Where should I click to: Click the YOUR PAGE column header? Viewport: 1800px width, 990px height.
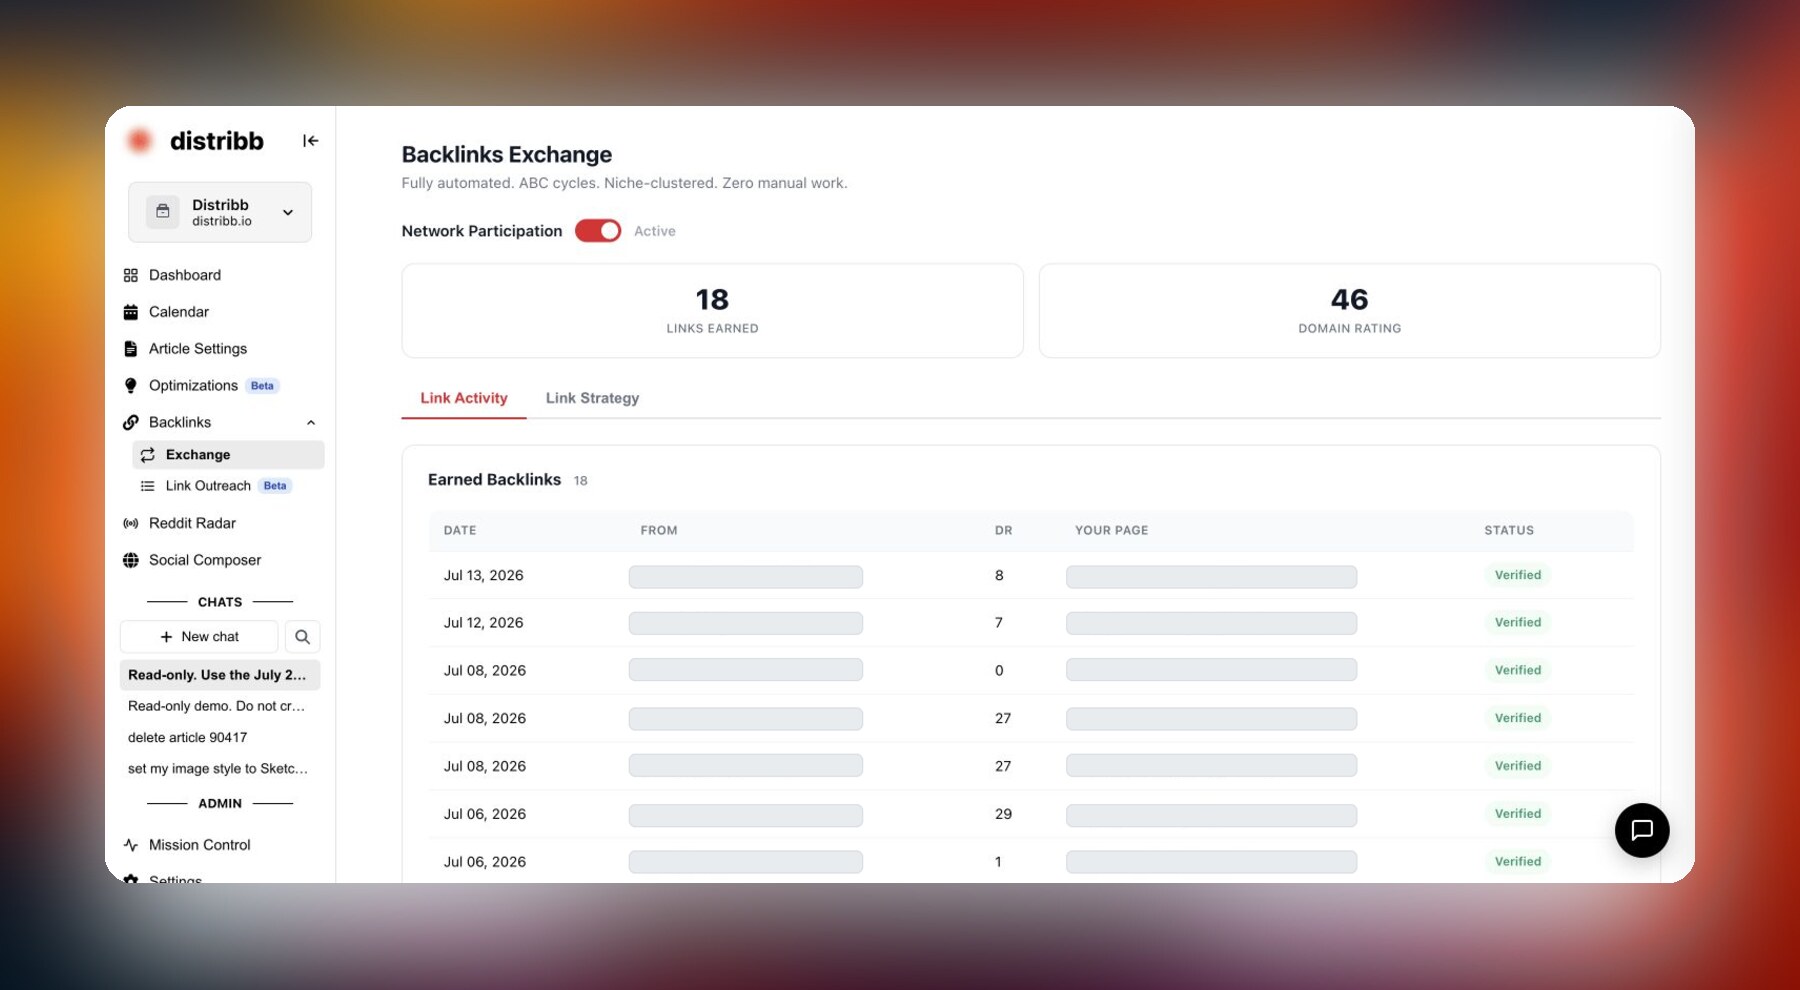pos(1111,530)
